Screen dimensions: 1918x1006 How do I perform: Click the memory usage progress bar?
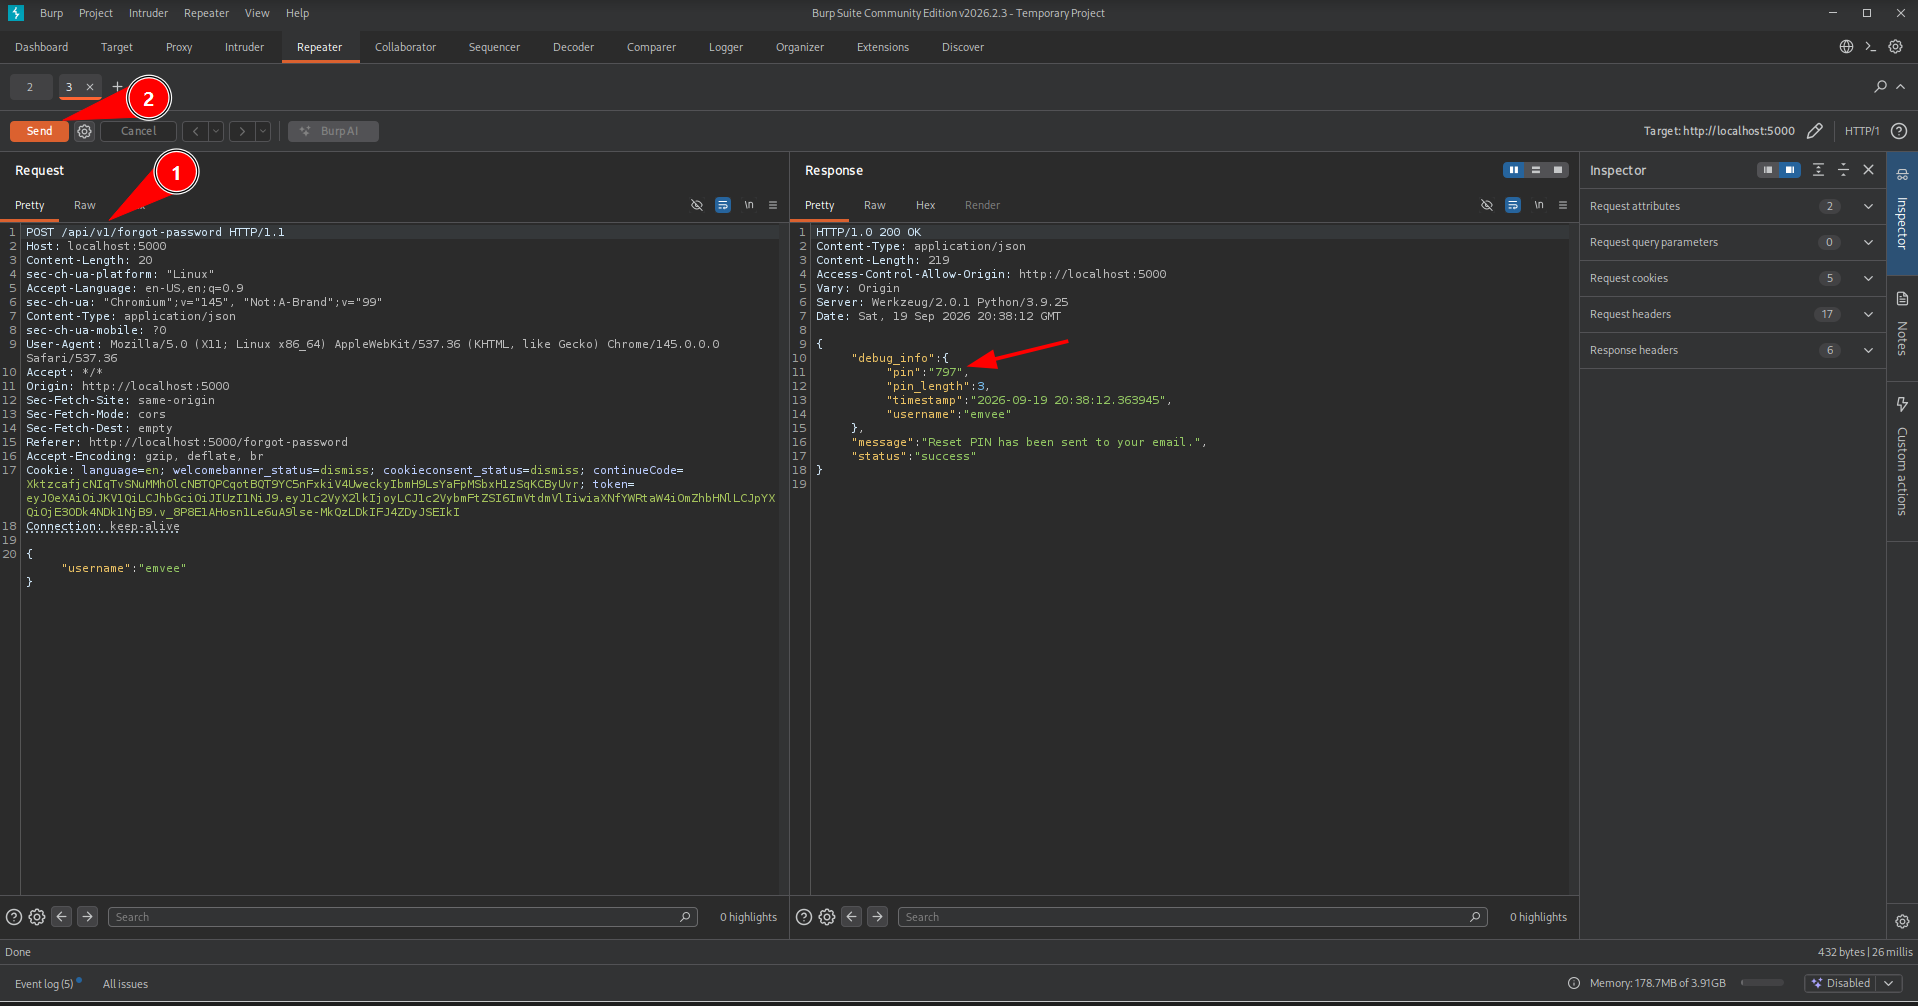(x=1762, y=983)
